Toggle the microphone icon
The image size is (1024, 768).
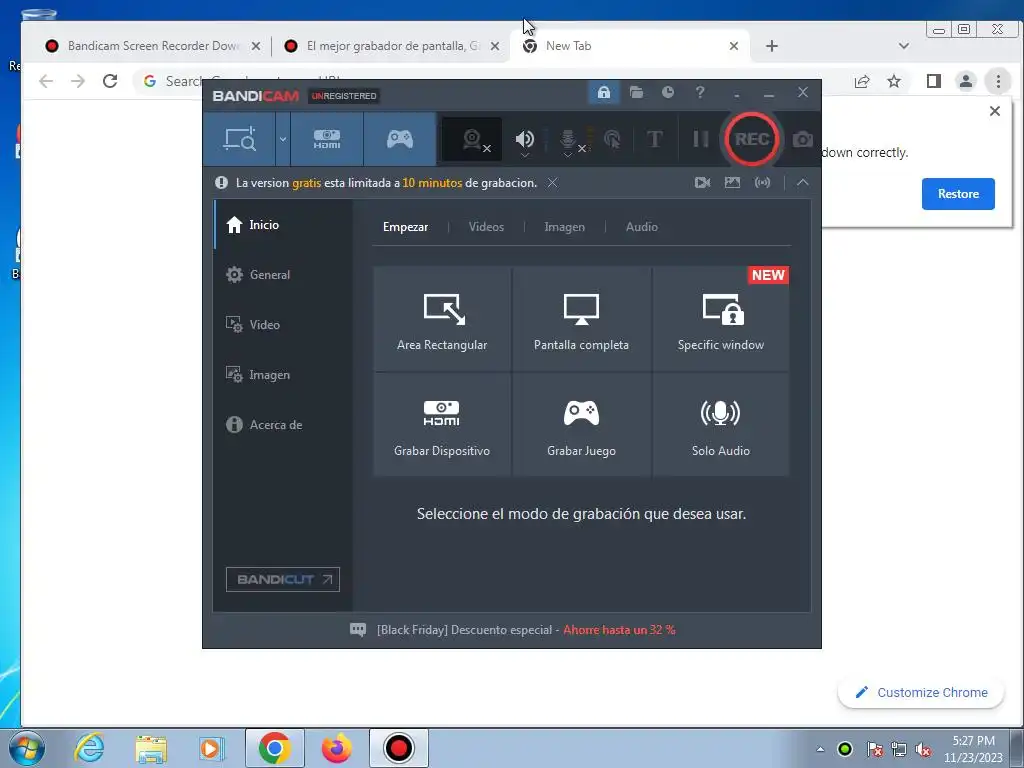[x=568, y=138]
